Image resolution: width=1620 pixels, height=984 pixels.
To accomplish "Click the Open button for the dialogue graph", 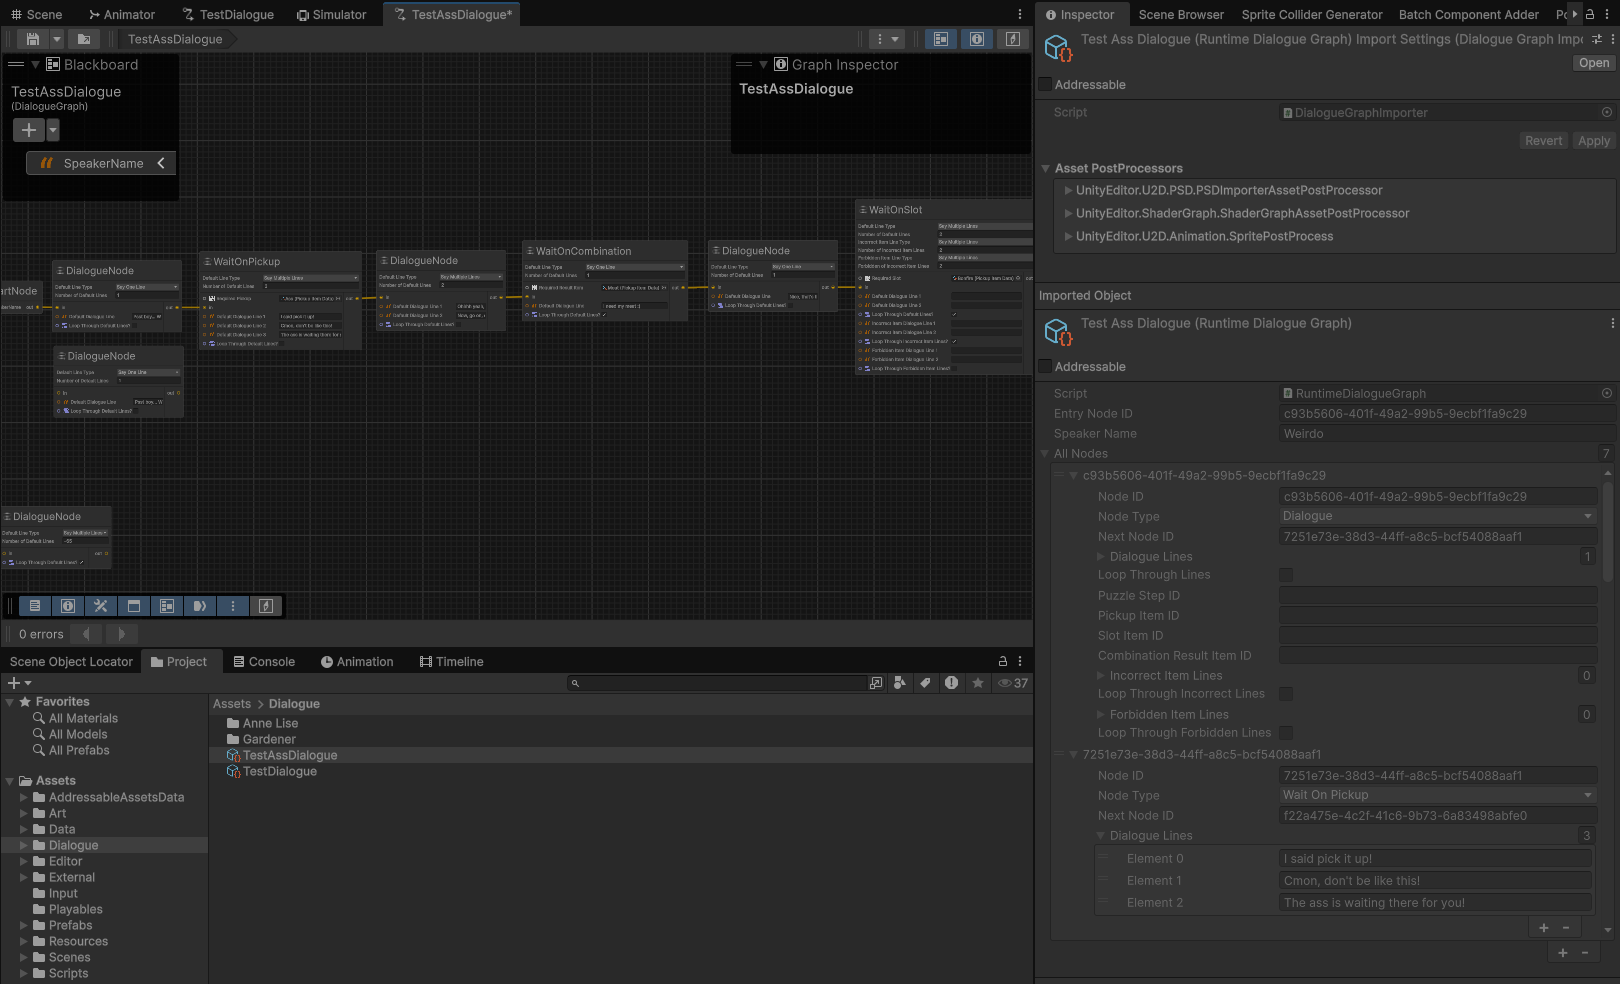I will pos(1592,62).
